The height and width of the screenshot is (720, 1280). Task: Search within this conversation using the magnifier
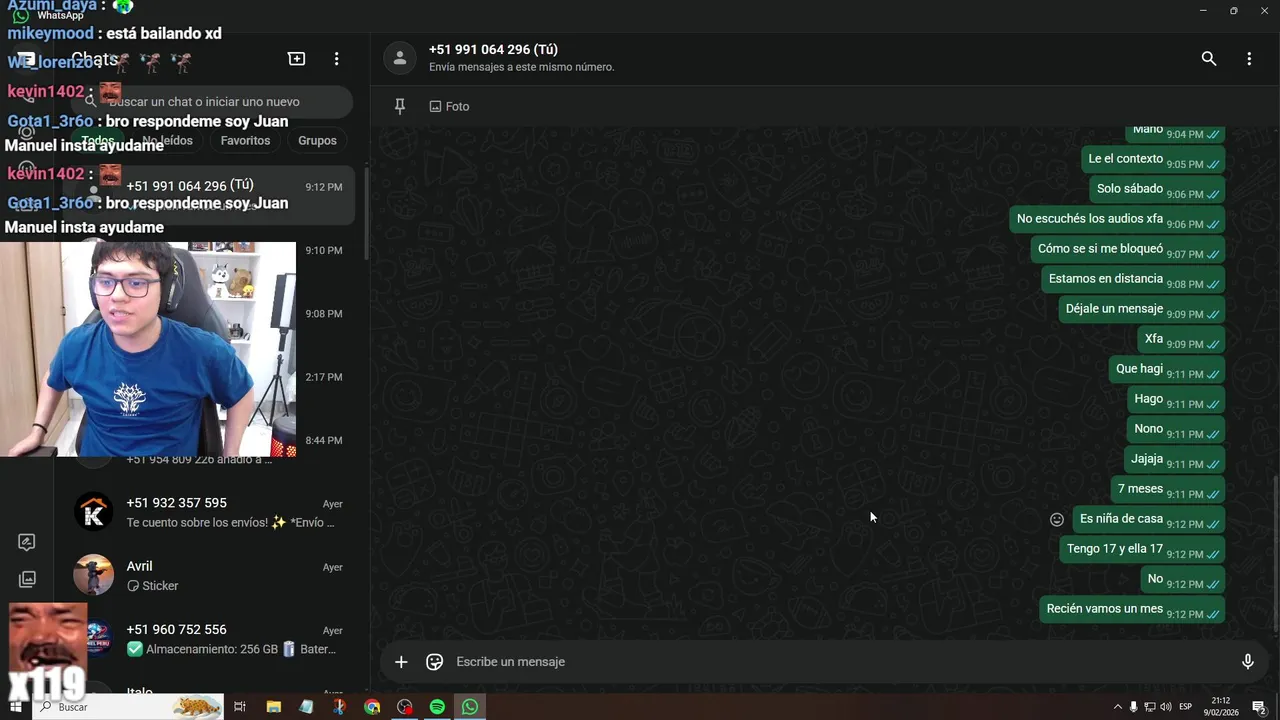click(x=1209, y=59)
